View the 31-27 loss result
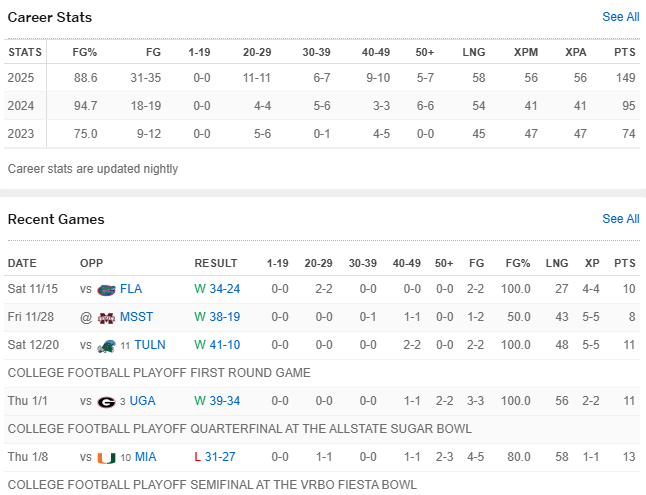 [x=222, y=457]
